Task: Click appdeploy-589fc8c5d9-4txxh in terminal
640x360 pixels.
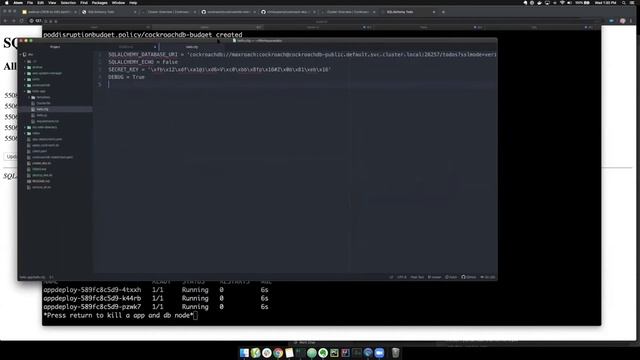Action: [x=92, y=290]
